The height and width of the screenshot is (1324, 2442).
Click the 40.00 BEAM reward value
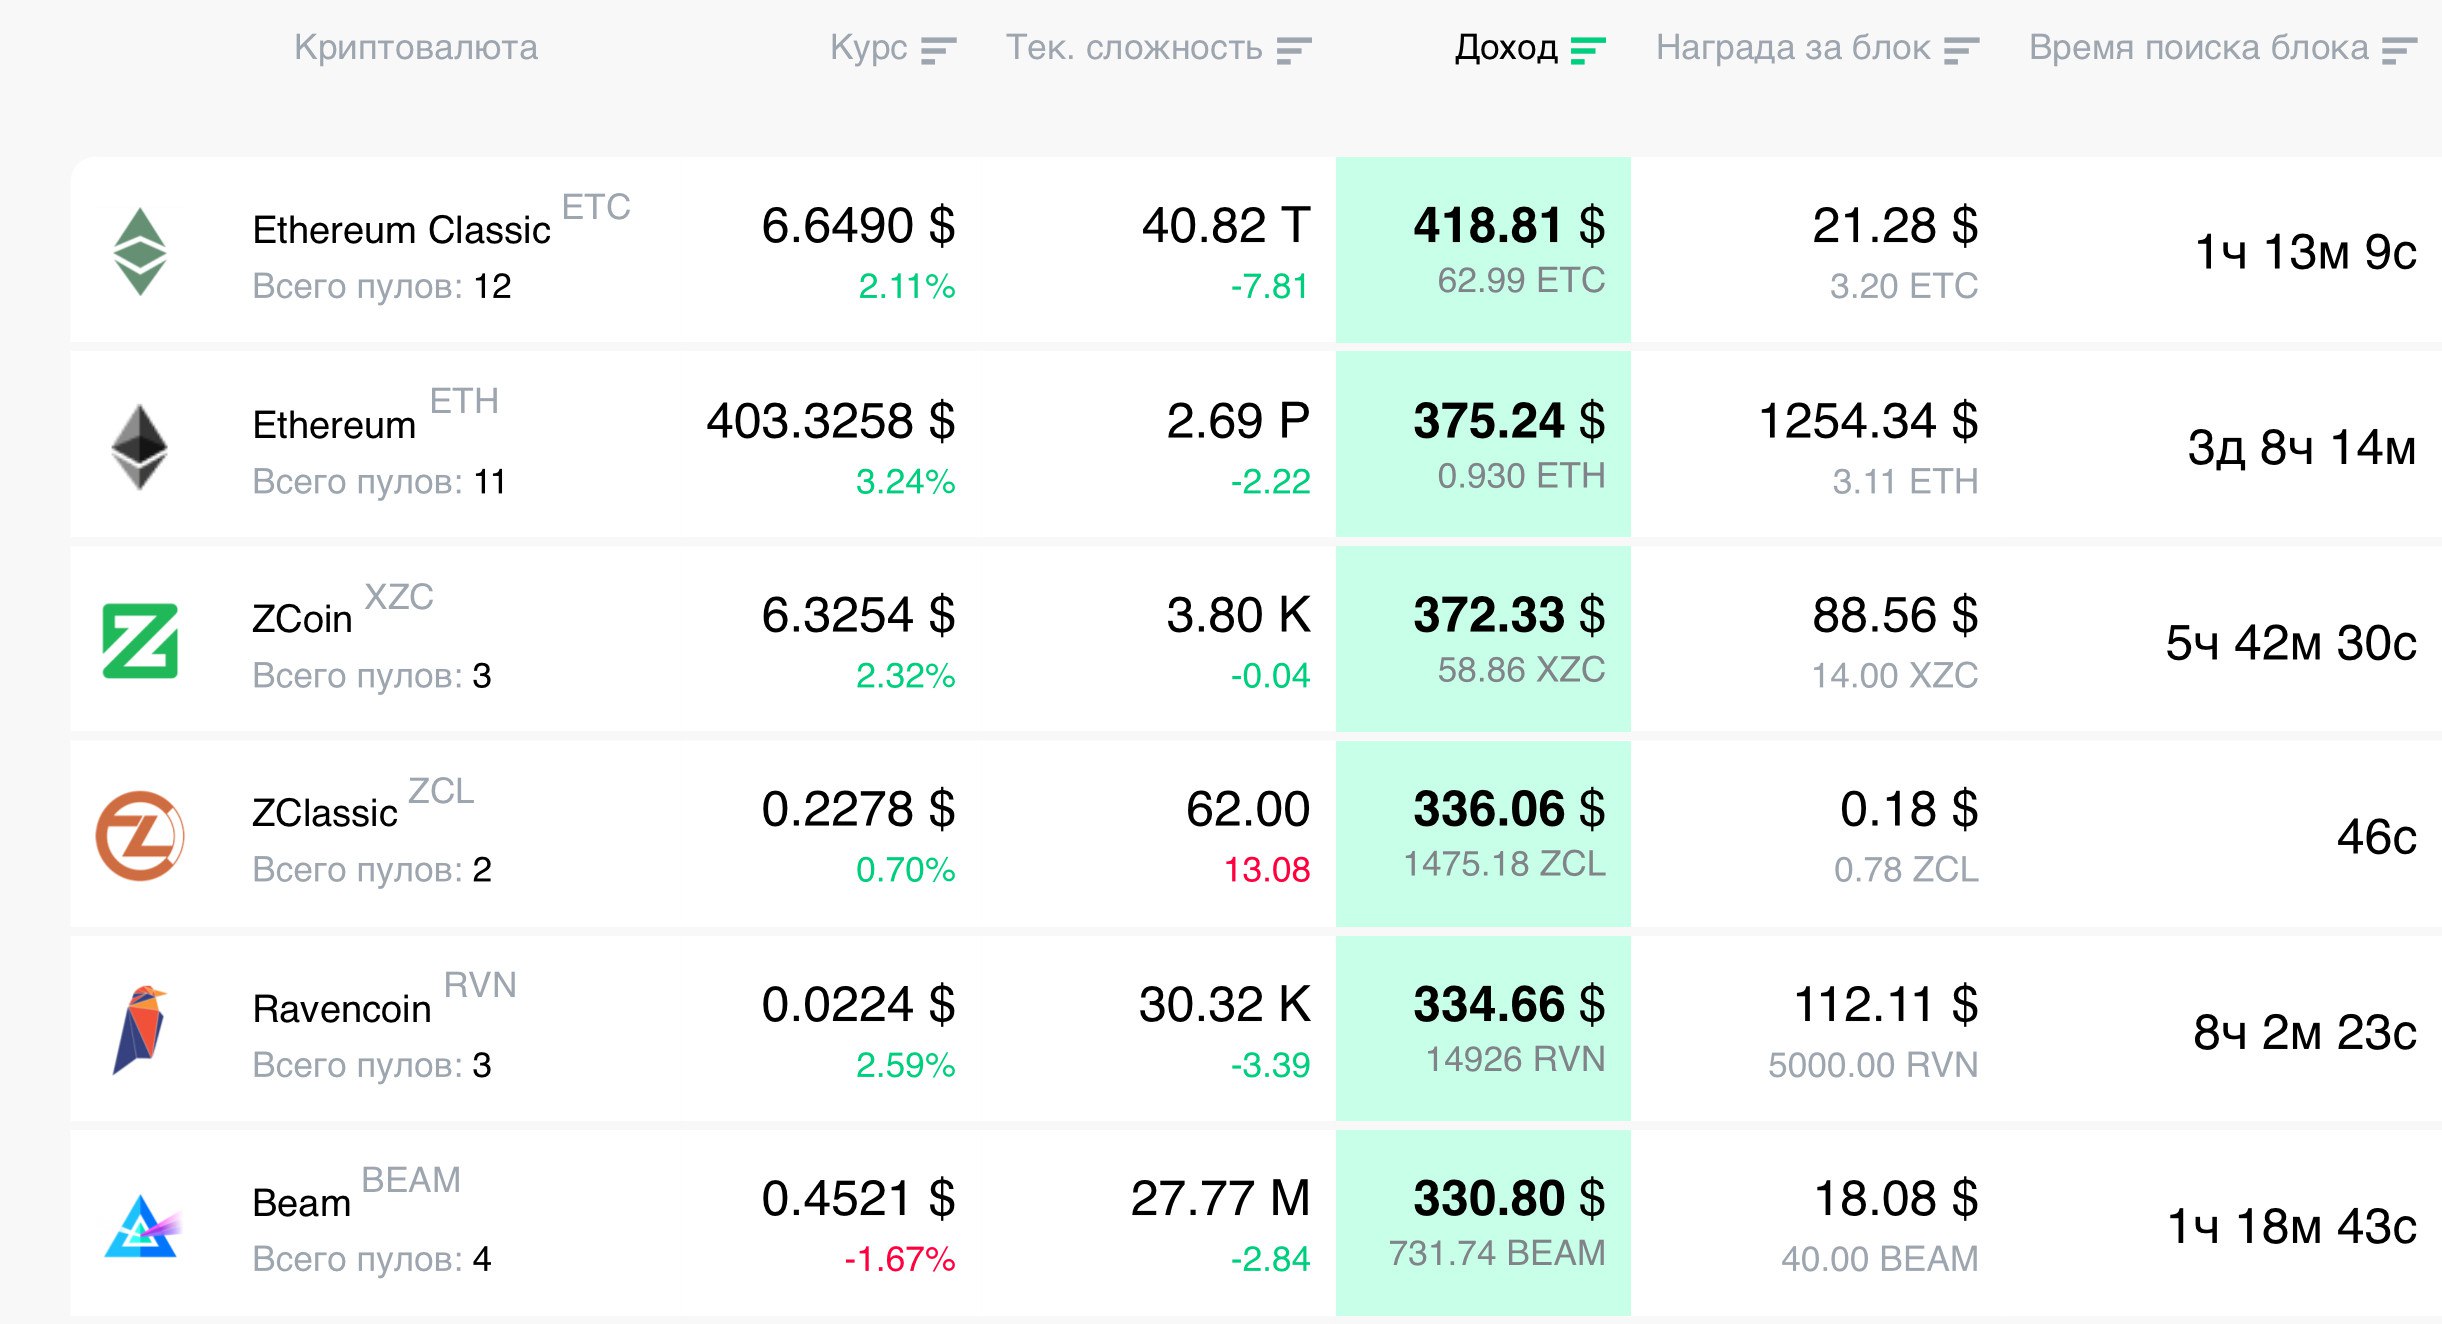click(1880, 1259)
